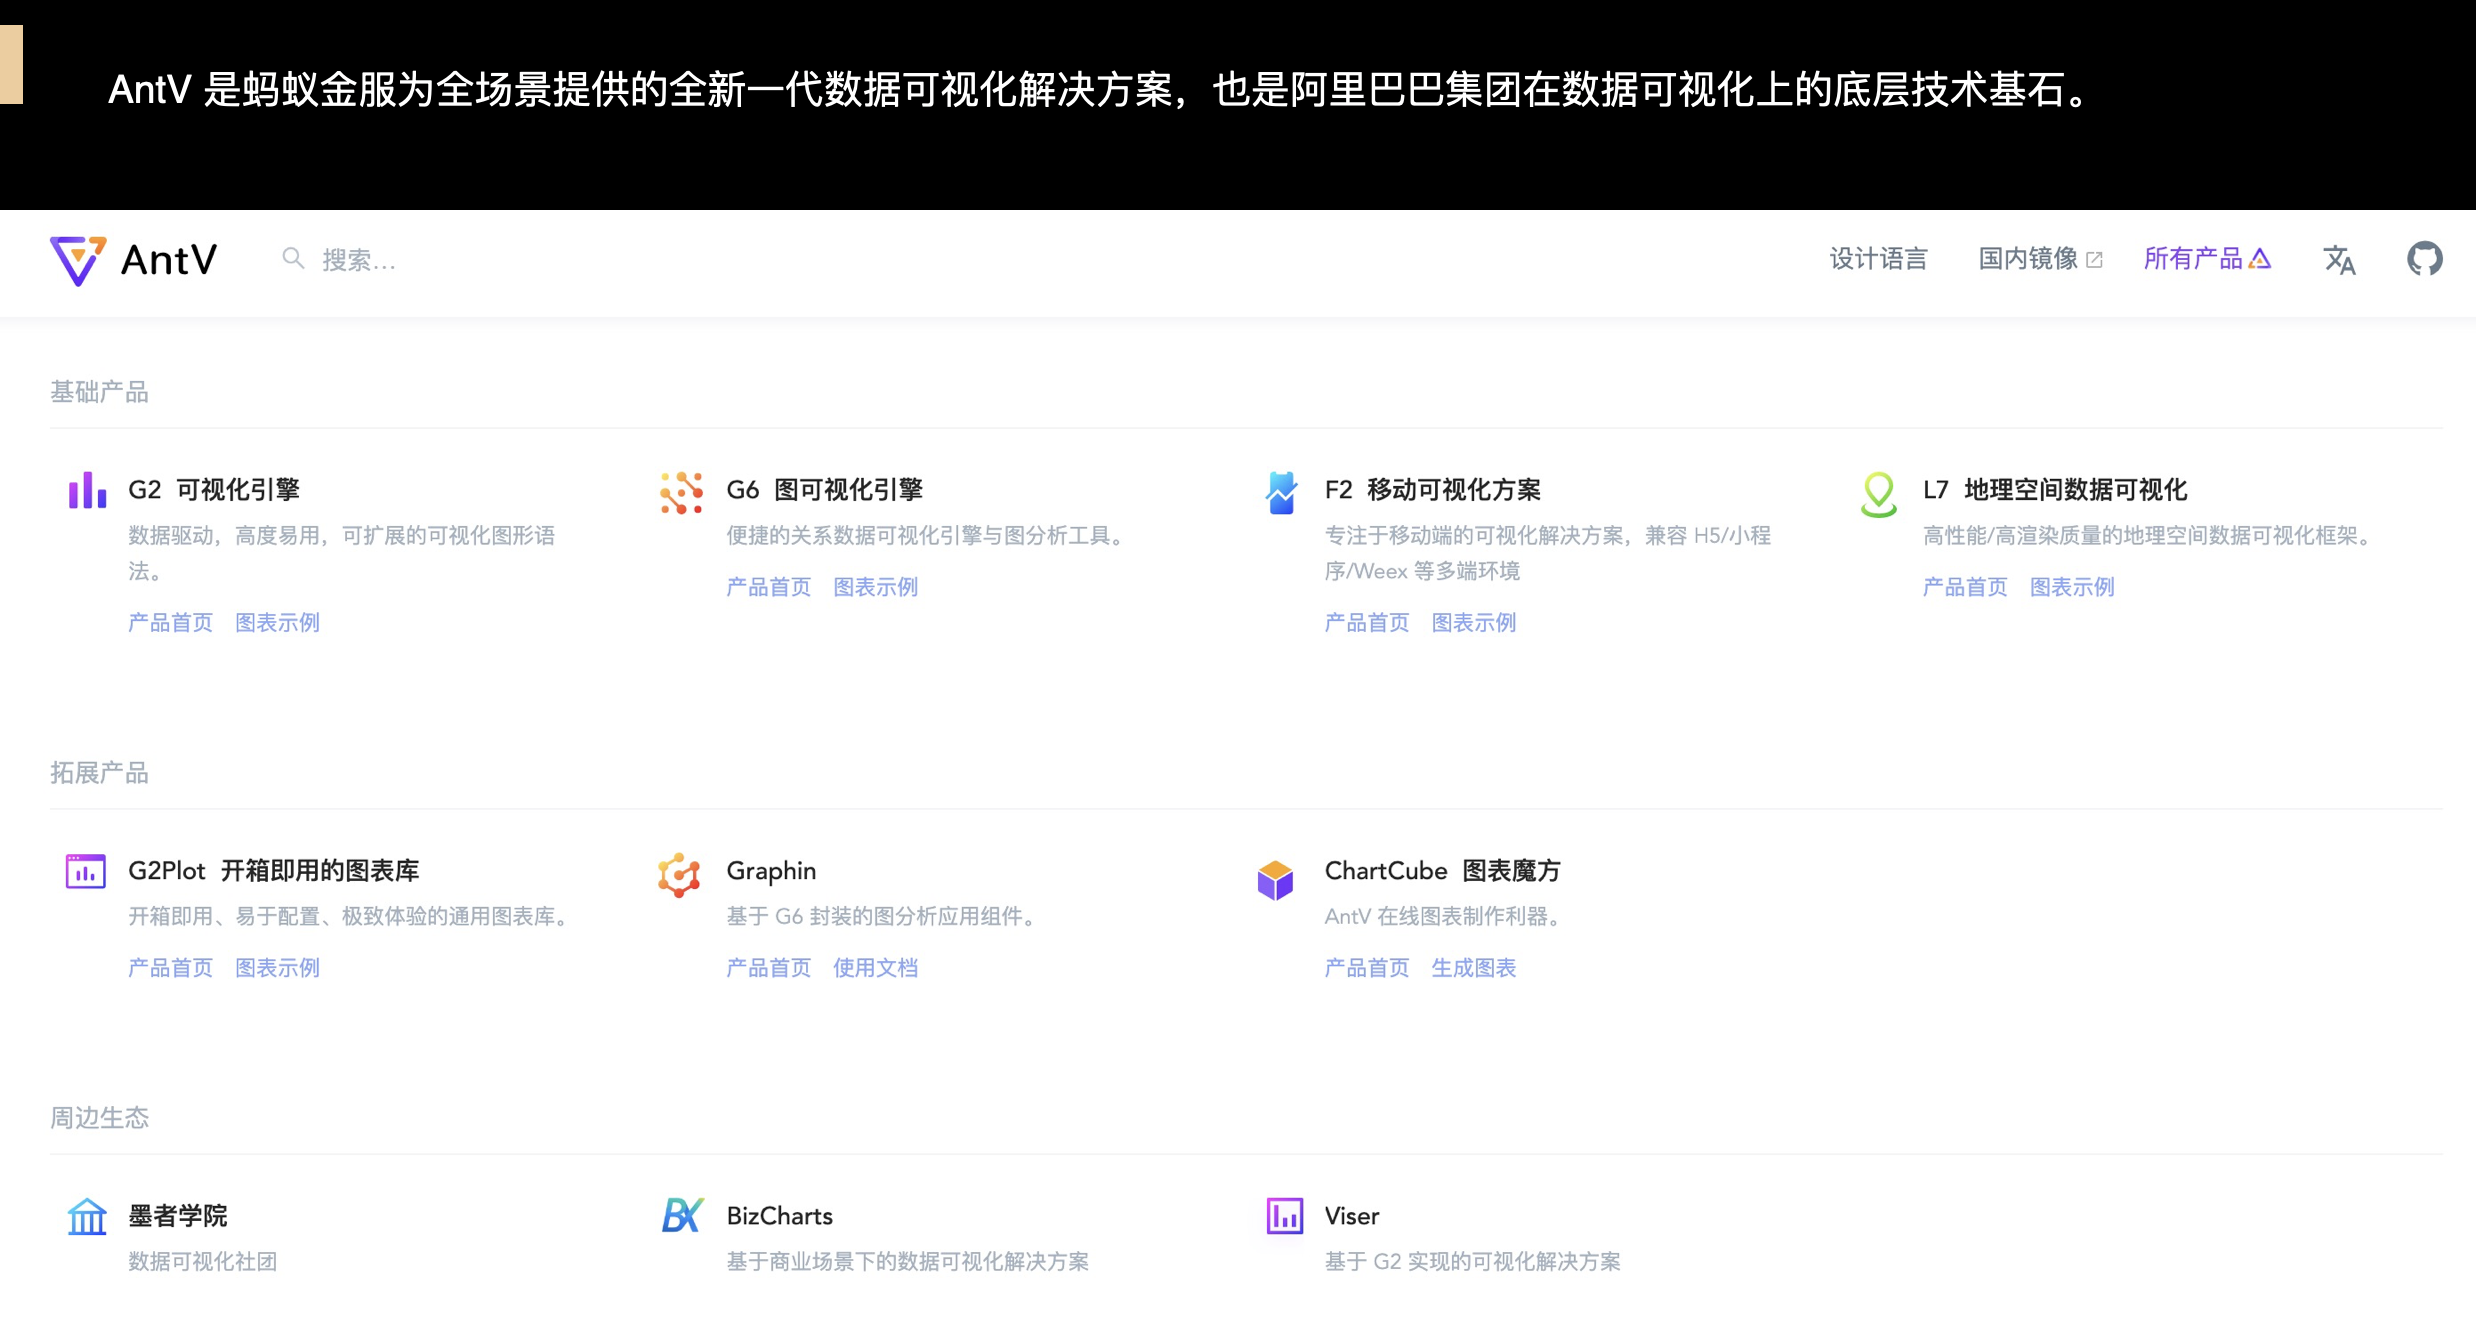The width and height of the screenshot is (2476, 1340).
Task: Click the Viser chart icon
Action: coord(1284,1216)
